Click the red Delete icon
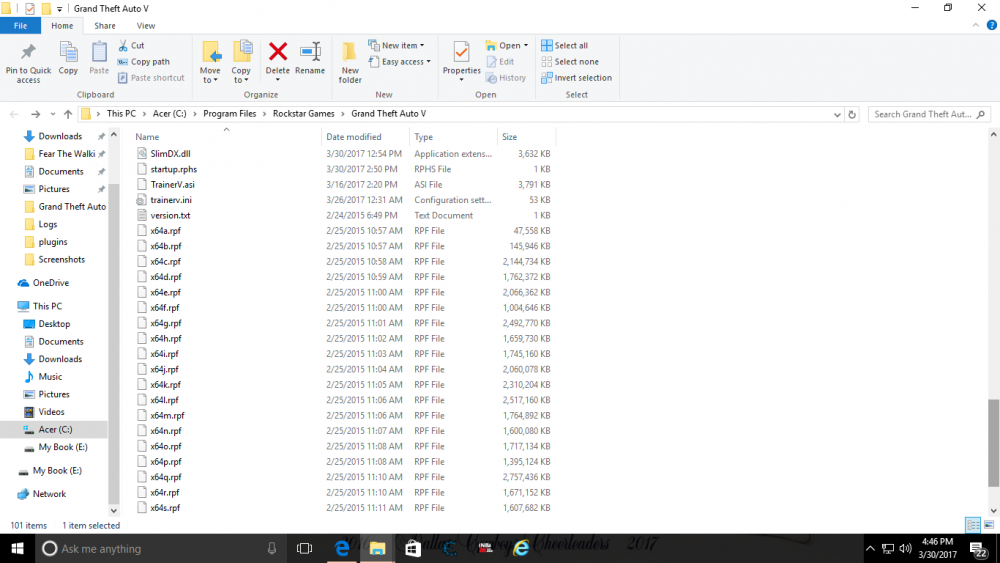 pyautogui.click(x=278, y=51)
